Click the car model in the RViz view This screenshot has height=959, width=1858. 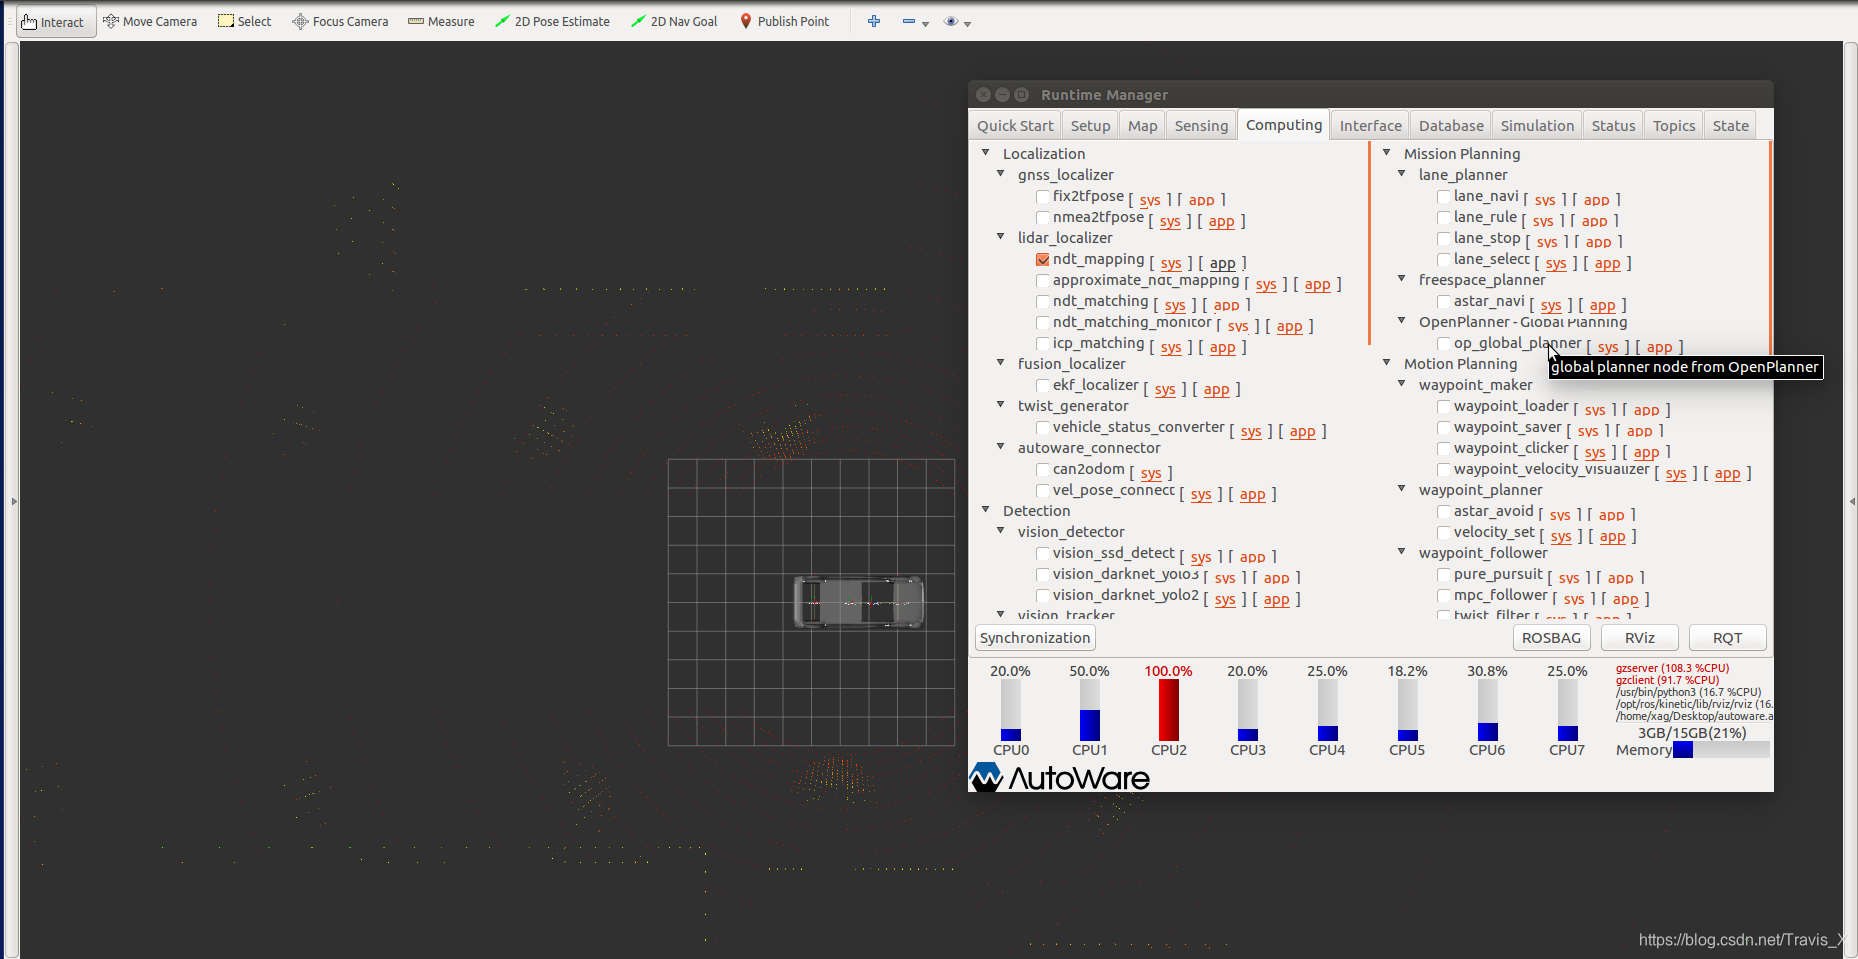click(858, 602)
